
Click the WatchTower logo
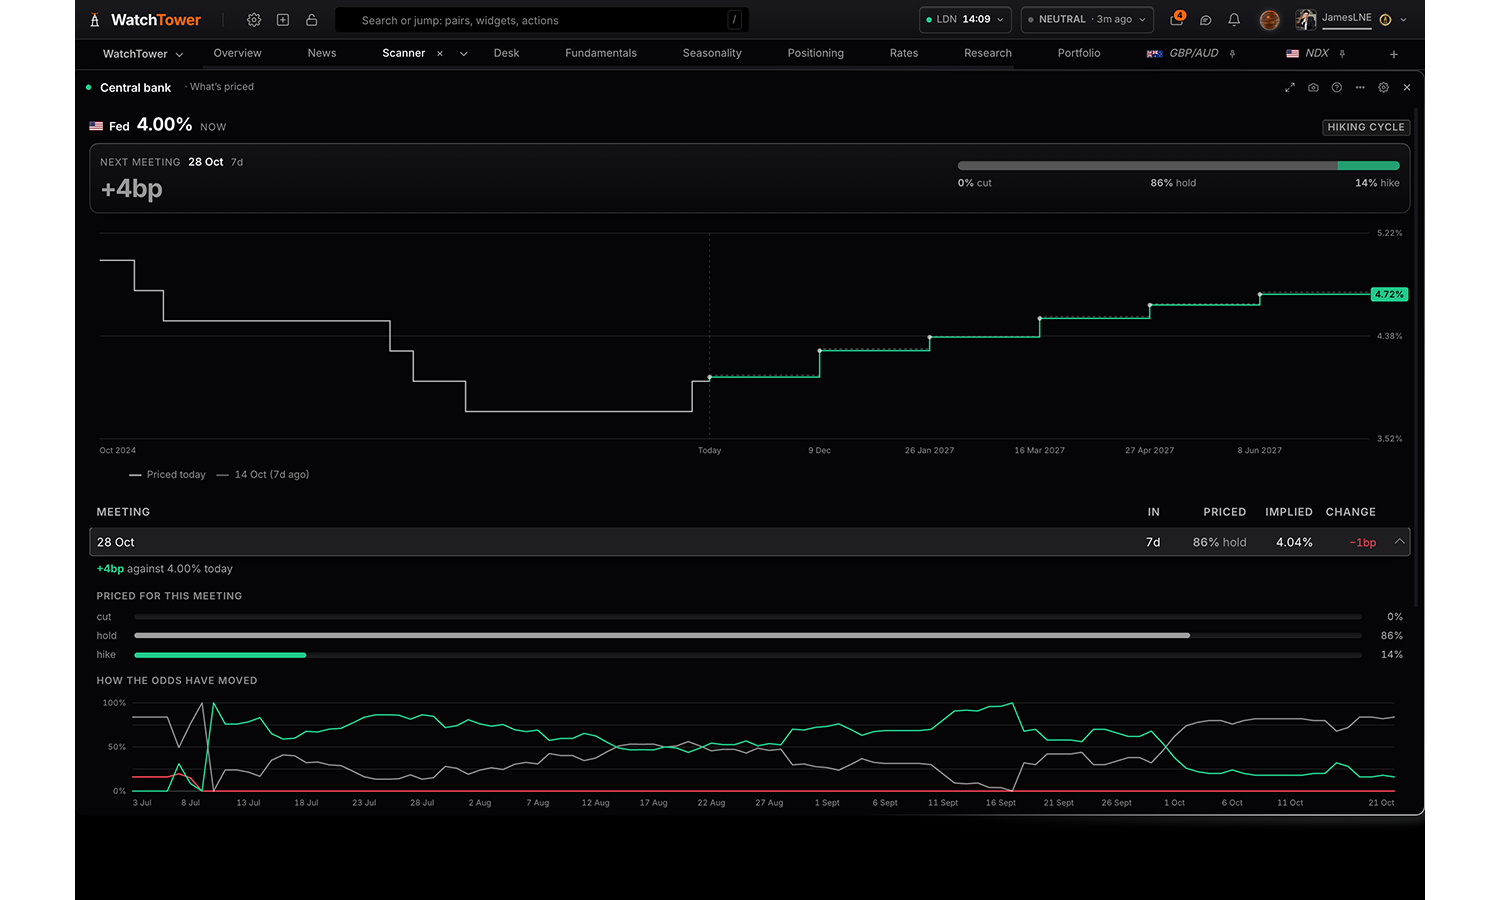(145, 20)
